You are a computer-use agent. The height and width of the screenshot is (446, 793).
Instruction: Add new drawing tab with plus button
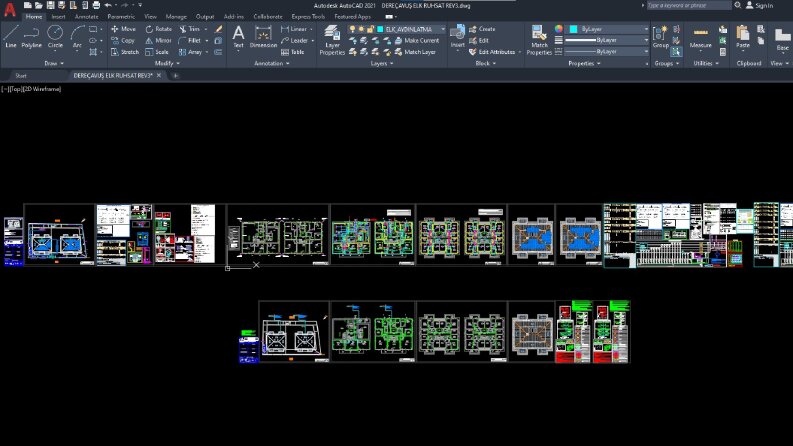(x=175, y=75)
